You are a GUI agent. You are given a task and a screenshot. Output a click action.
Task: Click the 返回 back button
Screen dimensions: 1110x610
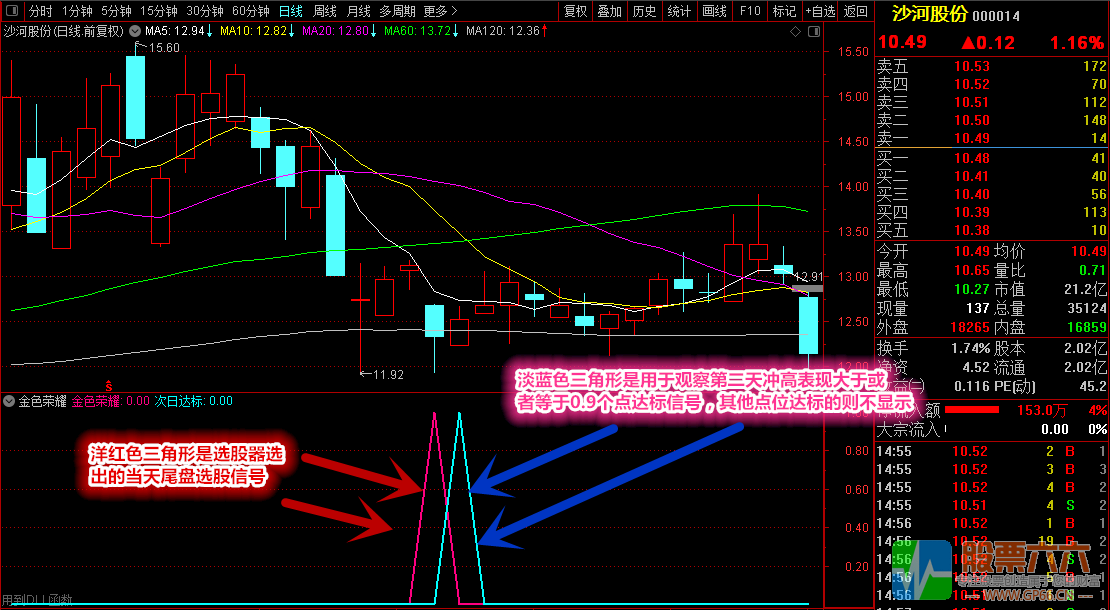coord(856,12)
